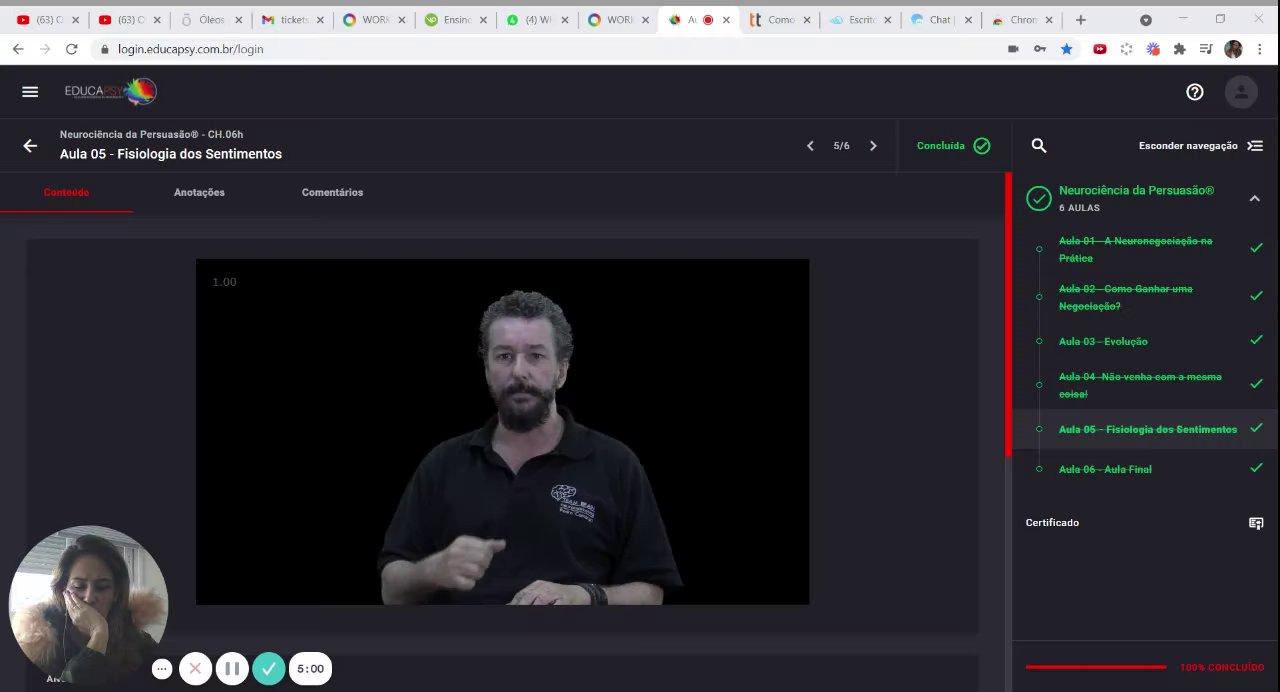The image size is (1280, 692).
Task: Click the checkmark beside Aula 04
Action: pyautogui.click(x=1256, y=384)
